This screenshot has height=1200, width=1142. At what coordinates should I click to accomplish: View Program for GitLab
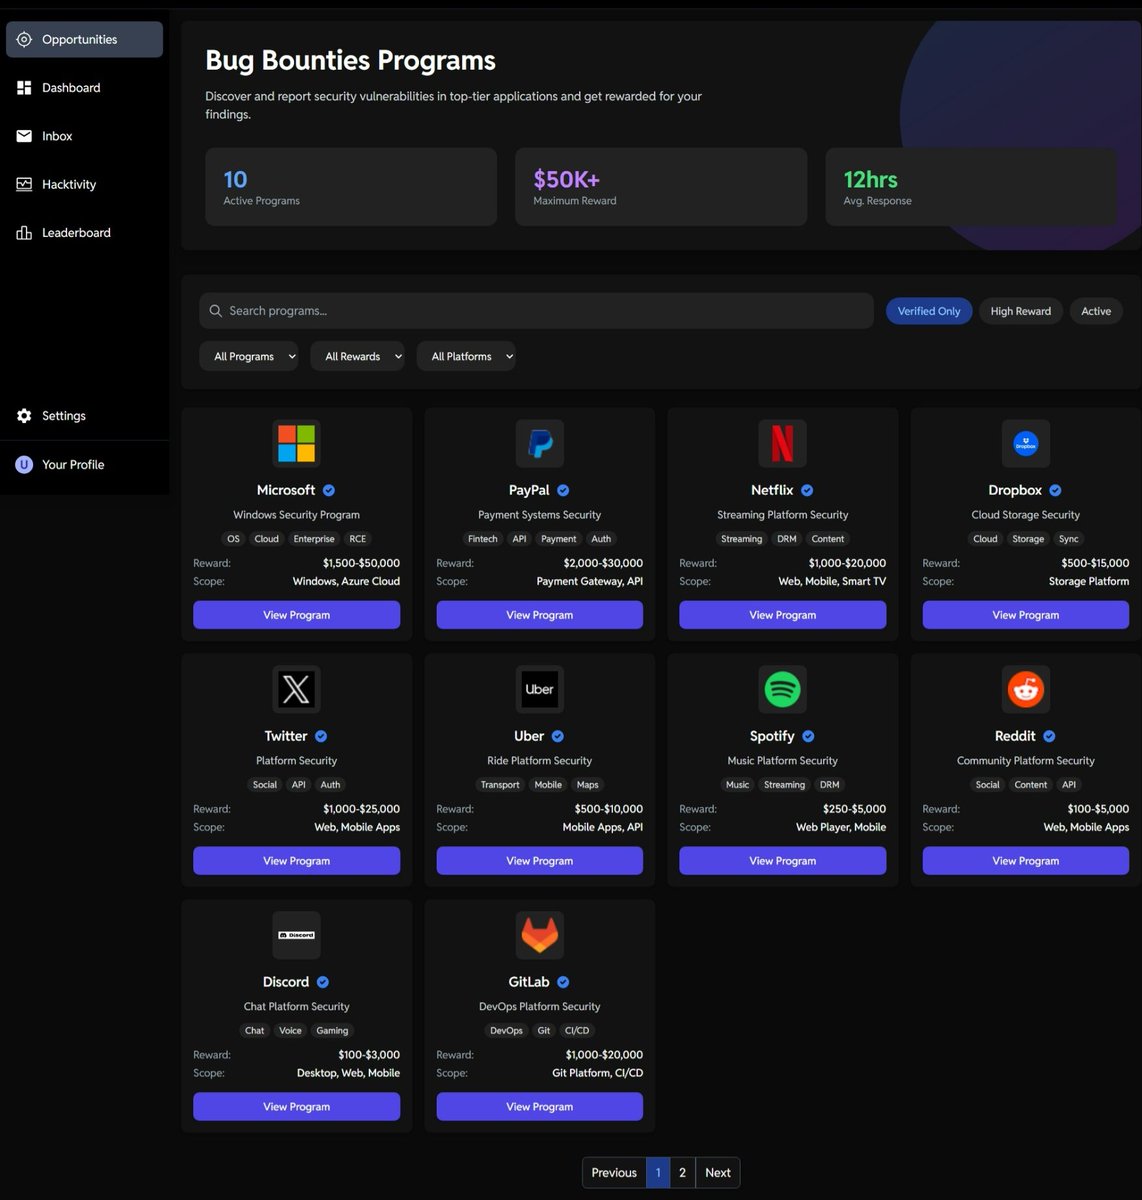pyautogui.click(x=540, y=1107)
